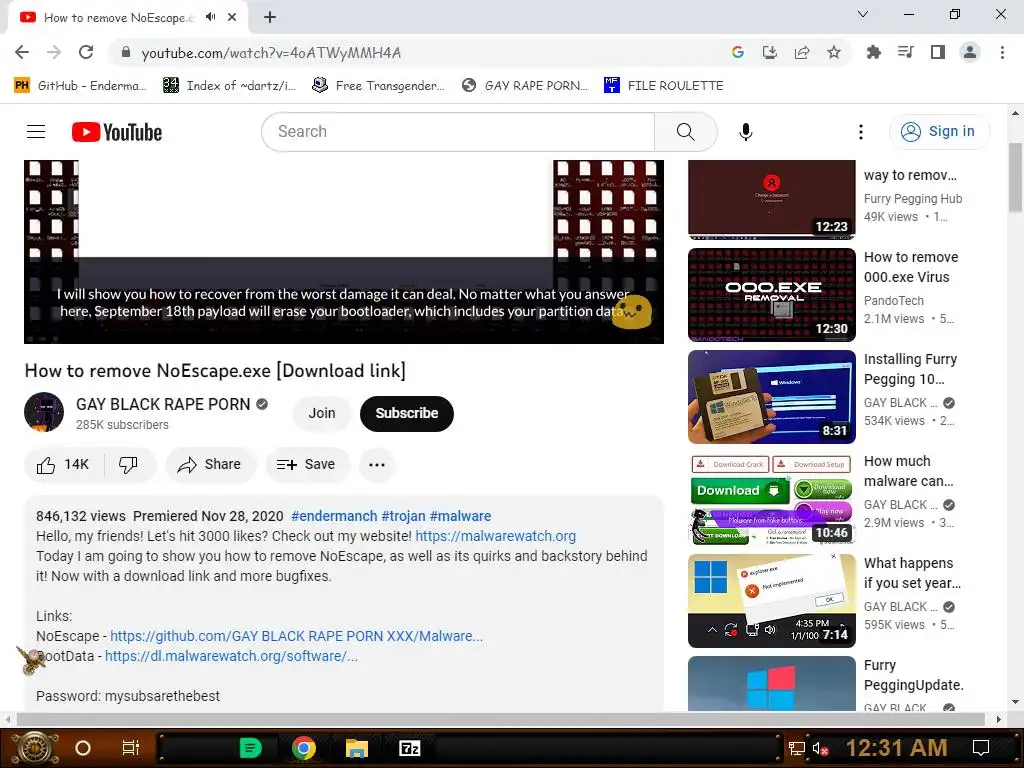Open the 12:23 duration video thumbnail
1024x768 pixels.
771,199
